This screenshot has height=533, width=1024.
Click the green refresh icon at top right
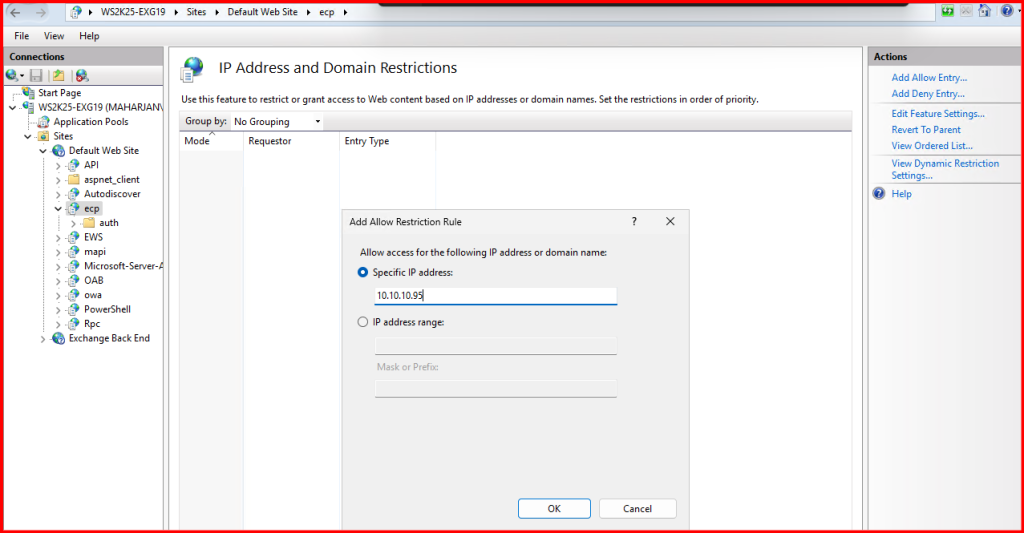pyautogui.click(x=946, y=11)
